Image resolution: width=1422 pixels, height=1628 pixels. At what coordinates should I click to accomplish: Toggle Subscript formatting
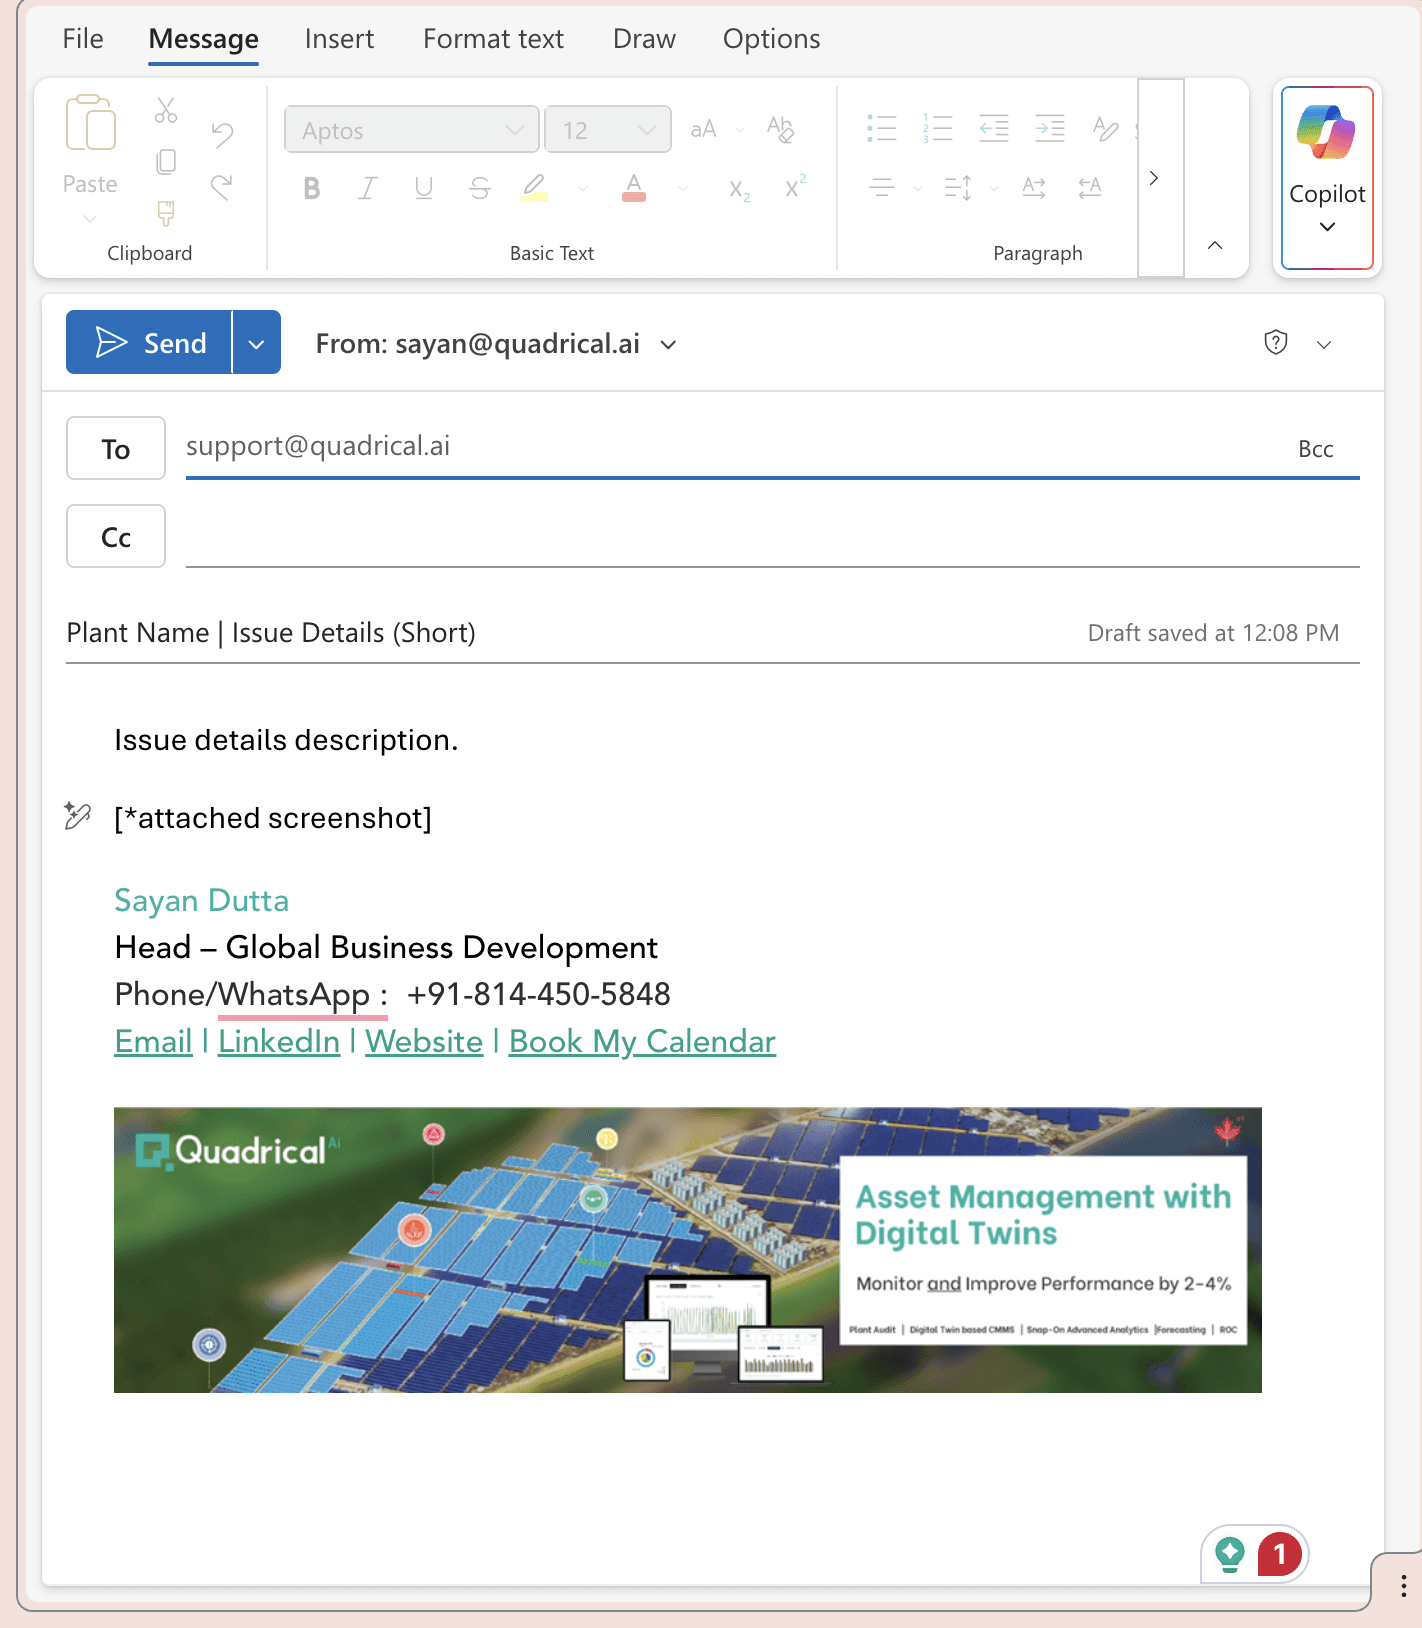pos(739,189)
